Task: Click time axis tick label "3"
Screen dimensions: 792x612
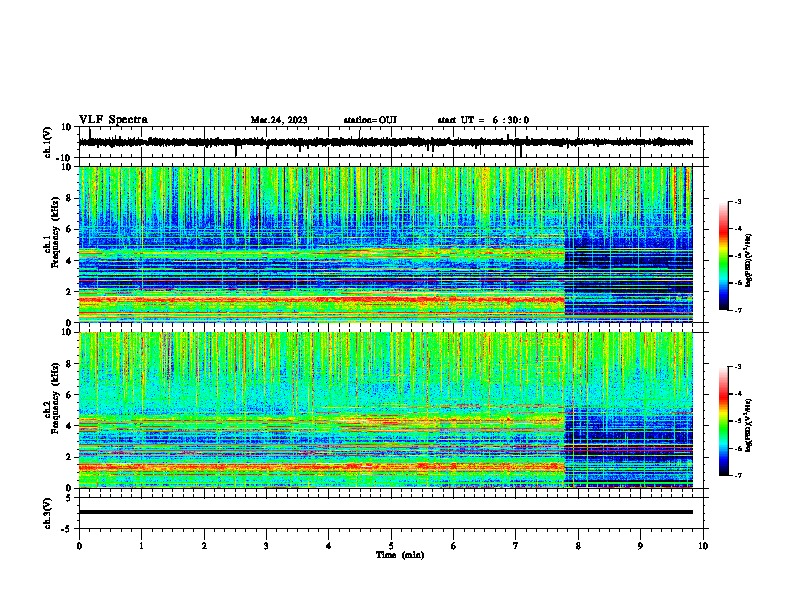Action: tap(266, 546)
